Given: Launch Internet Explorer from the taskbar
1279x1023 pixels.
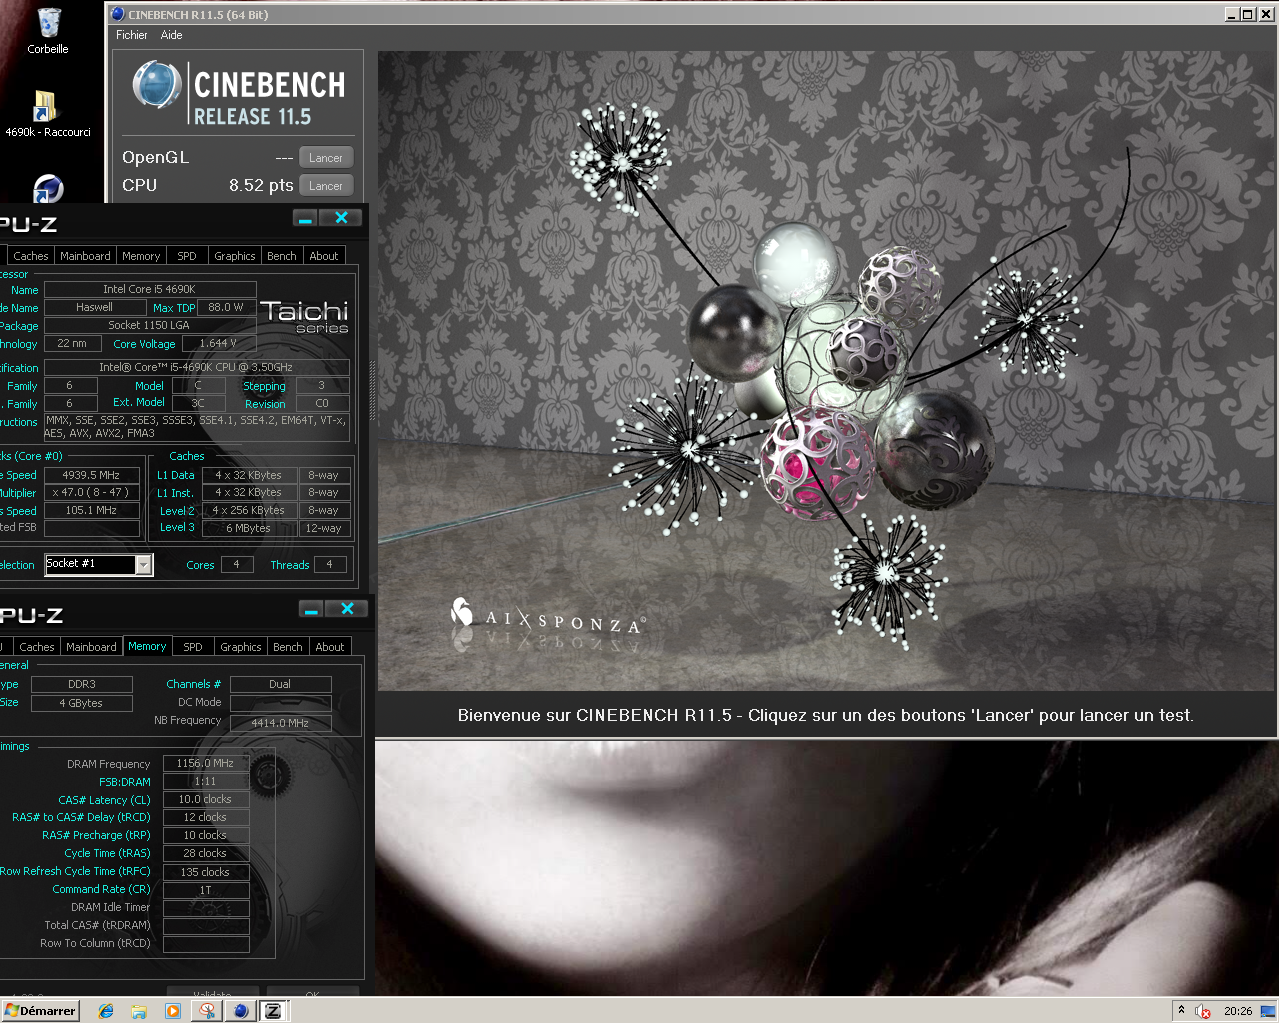Looking at the screenshot, I should tap(106, 1011).
